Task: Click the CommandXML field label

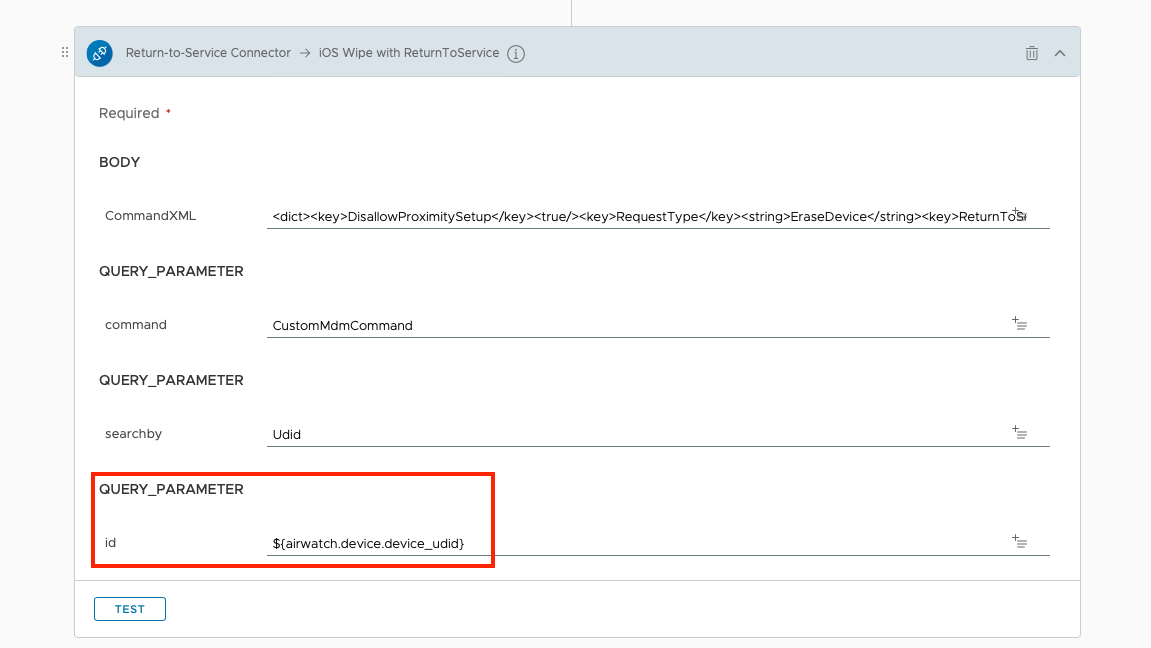Action: tap(151, 216)
